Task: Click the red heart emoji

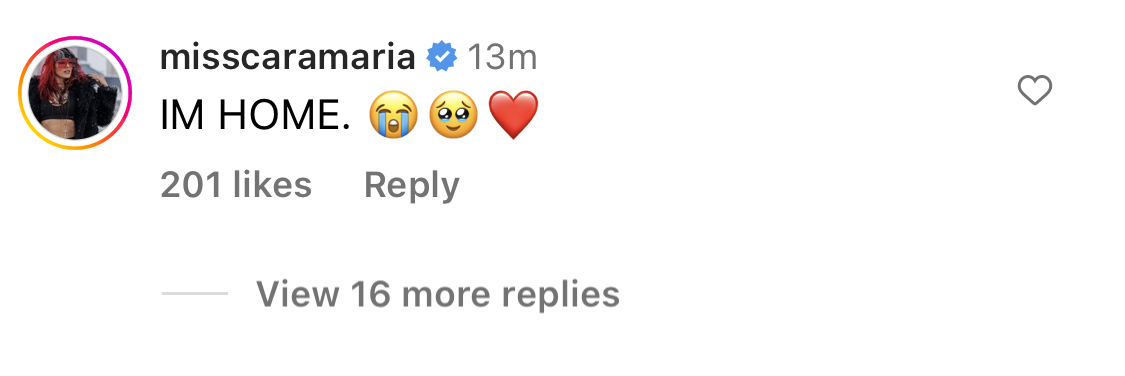Action: (x=512, y=116)
